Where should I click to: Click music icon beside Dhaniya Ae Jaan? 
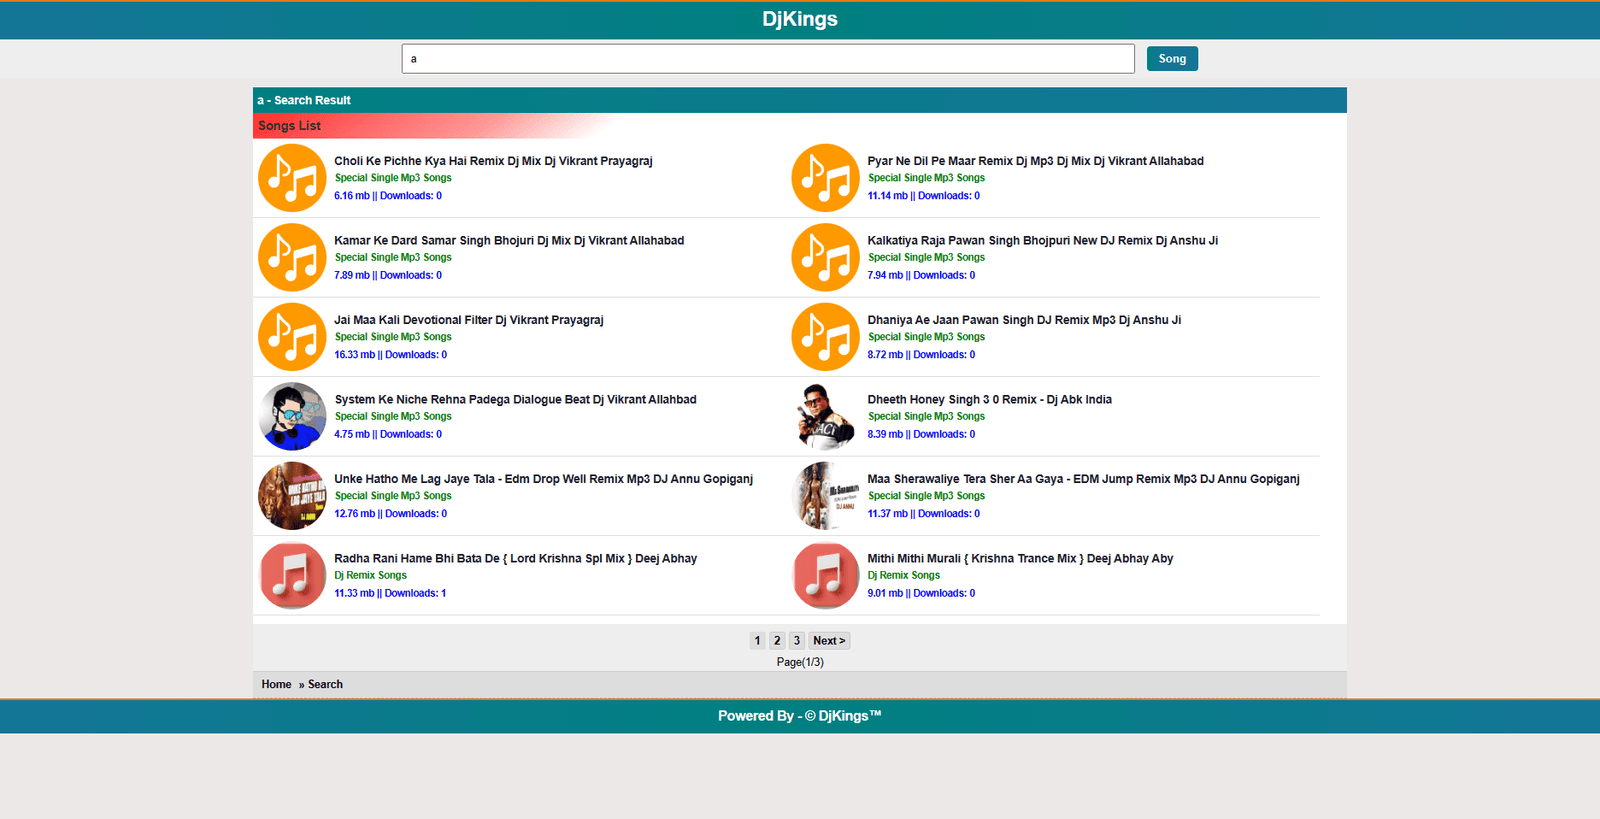pos(825,337)
